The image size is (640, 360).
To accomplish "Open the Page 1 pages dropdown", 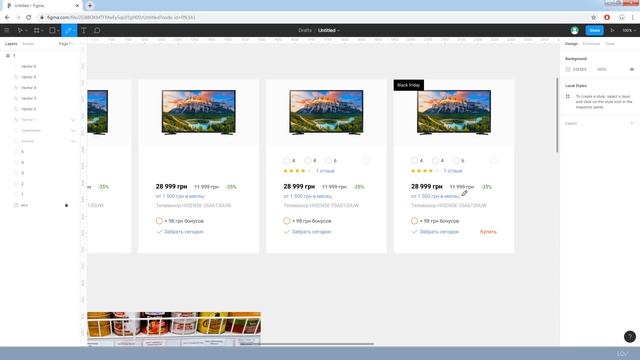I will 66,44.
